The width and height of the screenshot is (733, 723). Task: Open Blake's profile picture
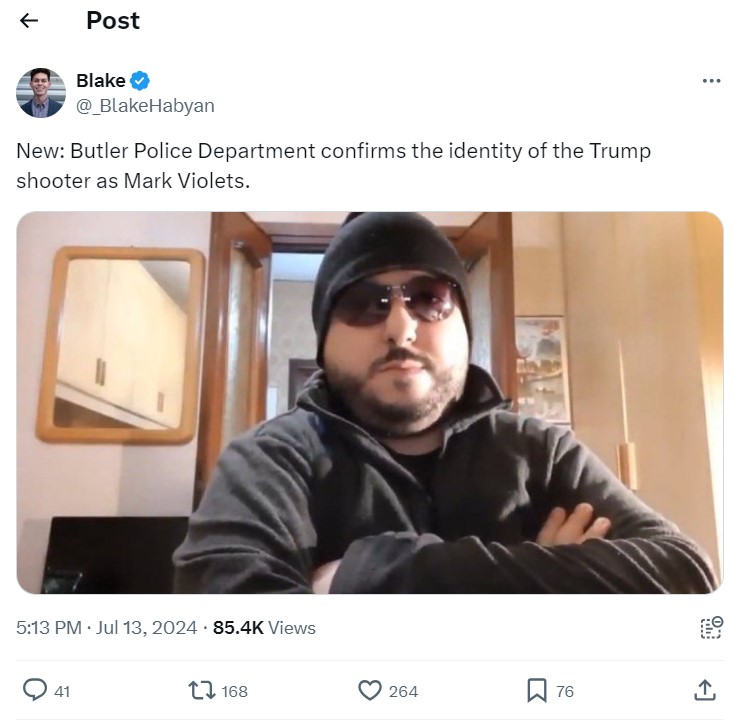pyautogui.click(x=41, y=93)
